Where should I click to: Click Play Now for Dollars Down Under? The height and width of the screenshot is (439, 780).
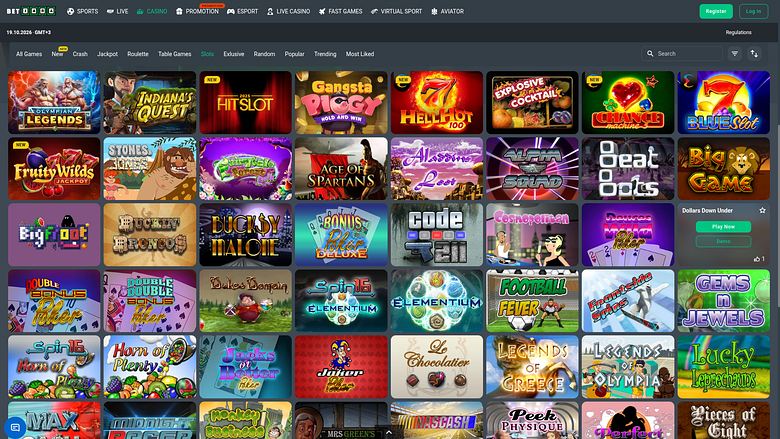point(723,226)
